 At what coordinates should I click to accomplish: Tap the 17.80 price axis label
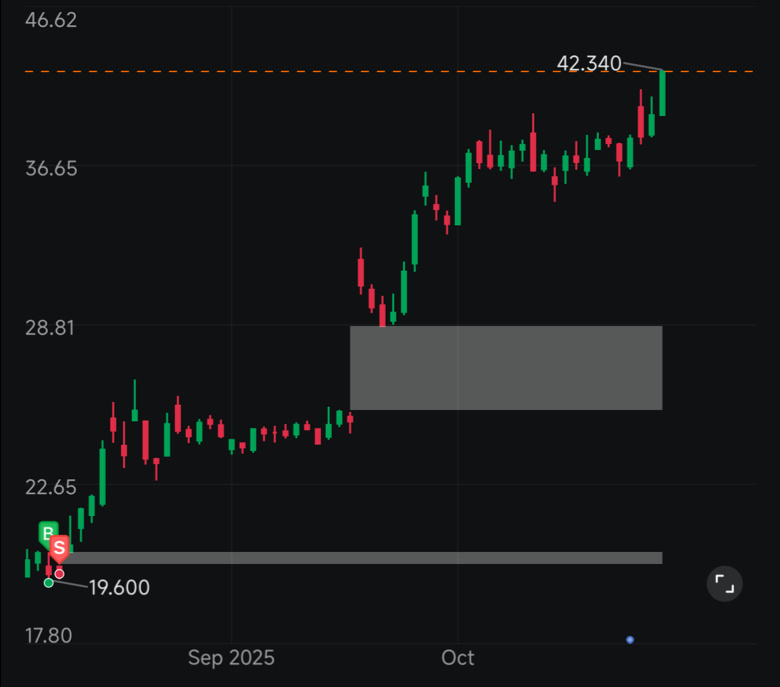tap(49, 635)
